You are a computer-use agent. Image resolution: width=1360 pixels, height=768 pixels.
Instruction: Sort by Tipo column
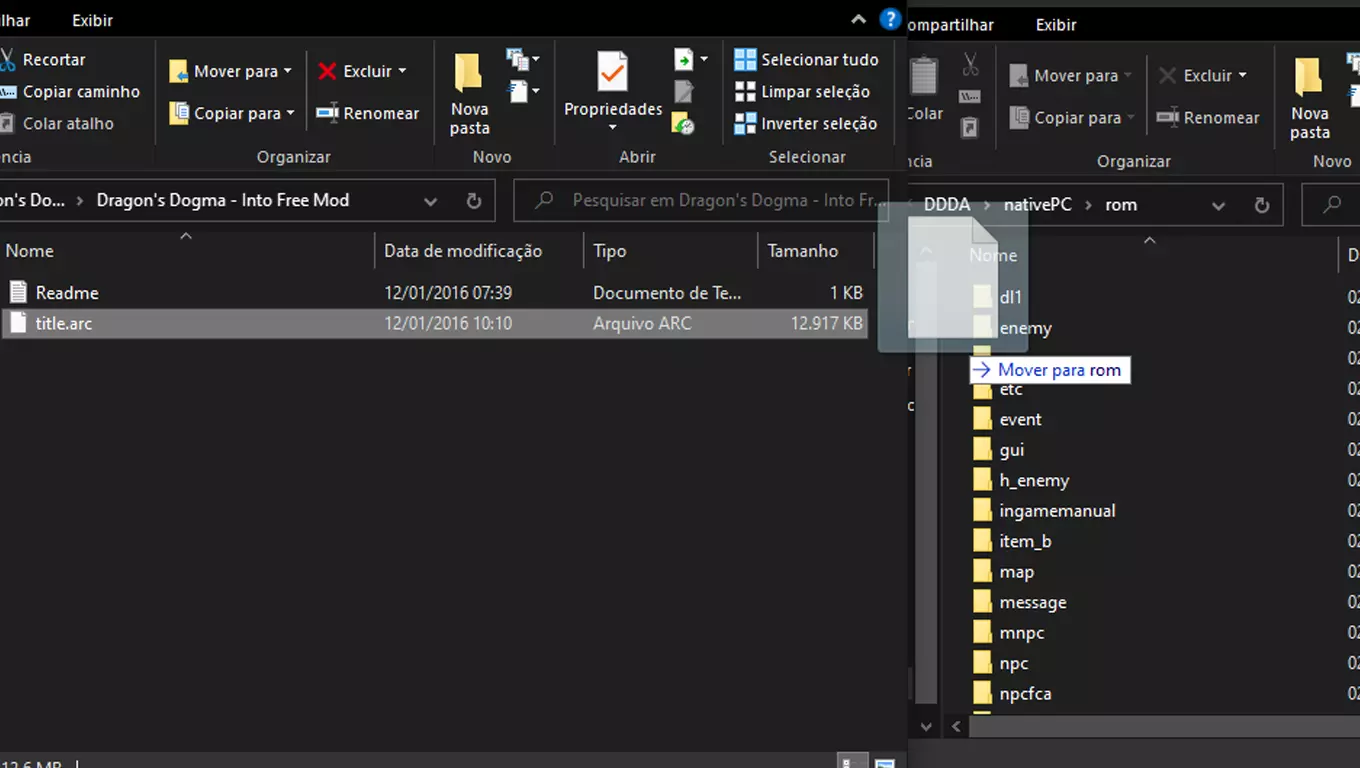pos(670,251)
